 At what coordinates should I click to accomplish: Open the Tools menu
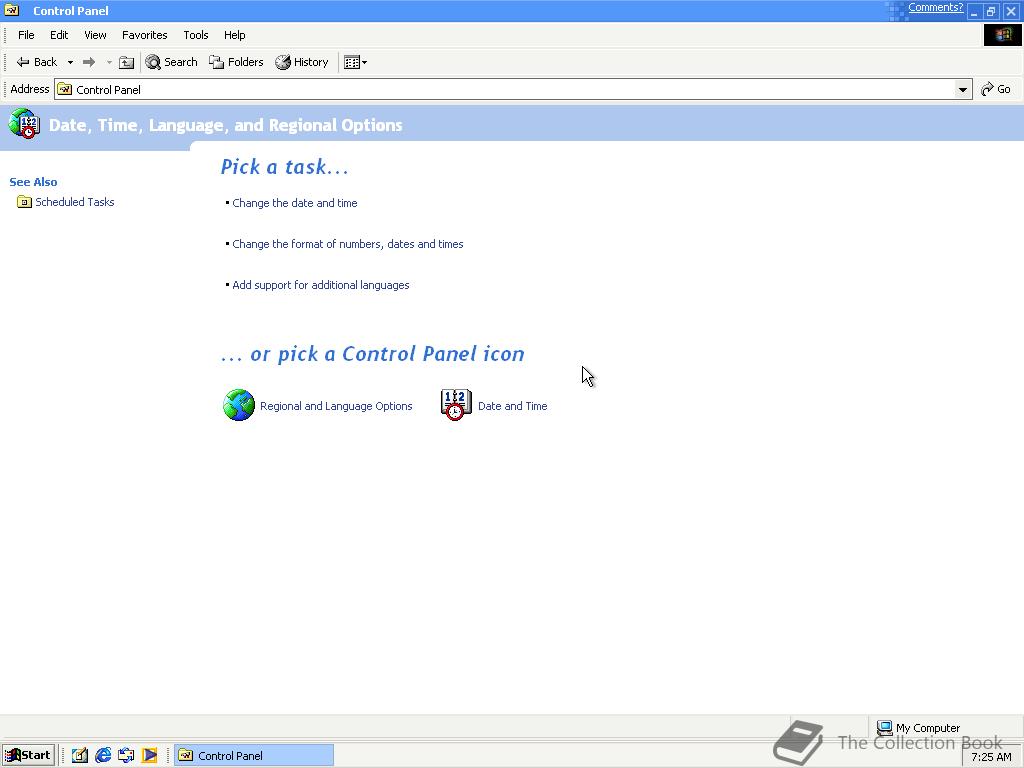(195, 35)
